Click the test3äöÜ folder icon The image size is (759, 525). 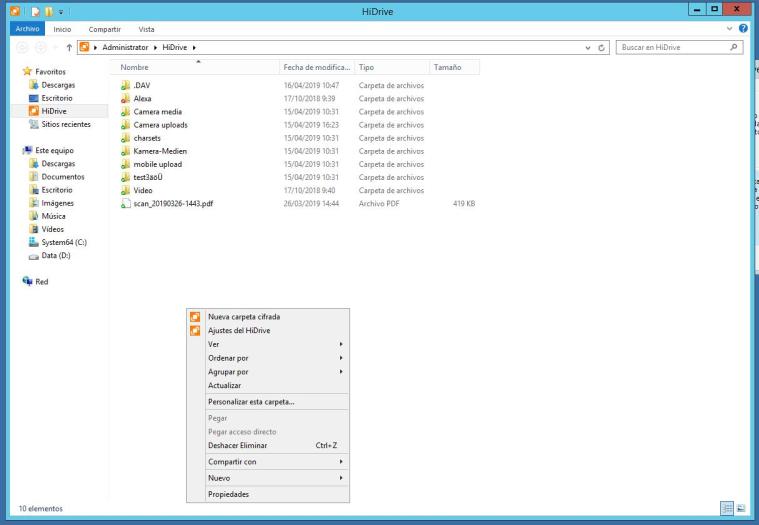coord(125,177)
